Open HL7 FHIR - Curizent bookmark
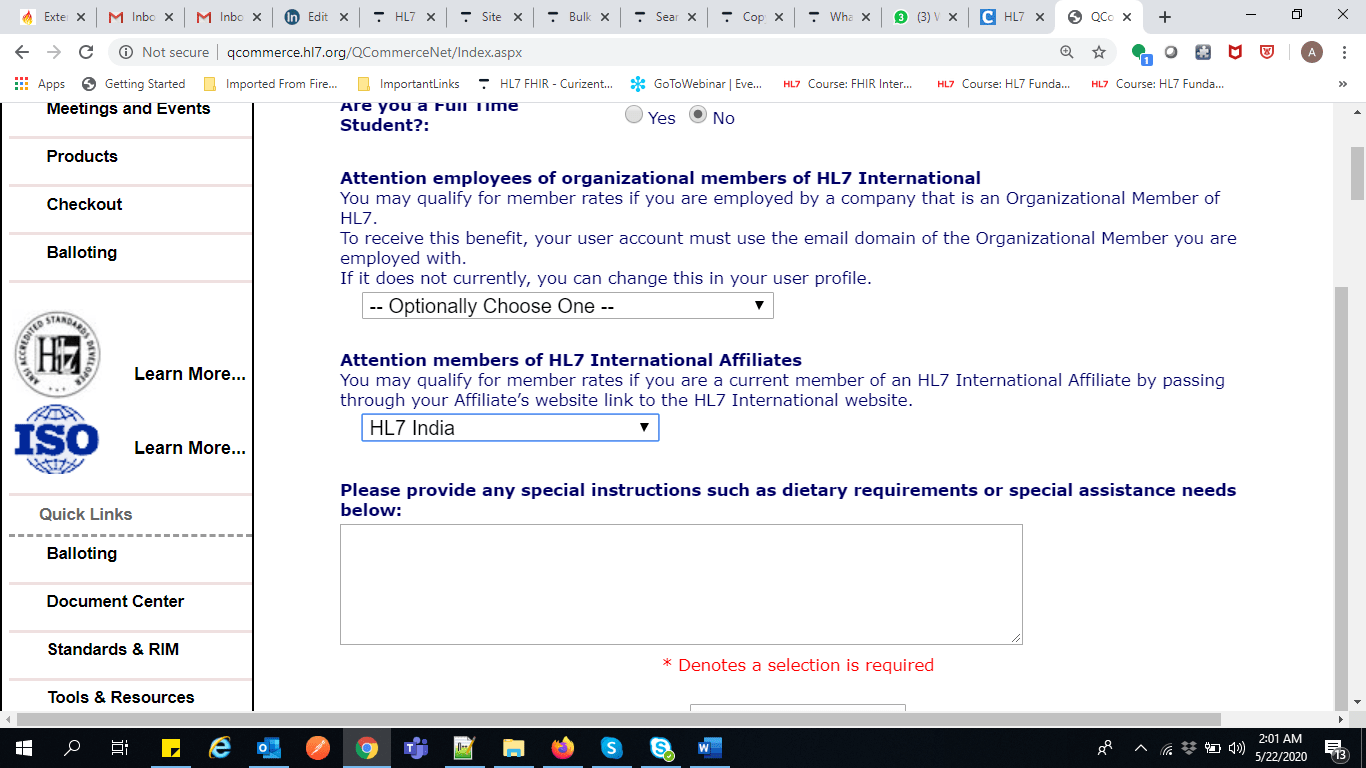Viewport: 1366px width, 768px height. coord(546,84)
